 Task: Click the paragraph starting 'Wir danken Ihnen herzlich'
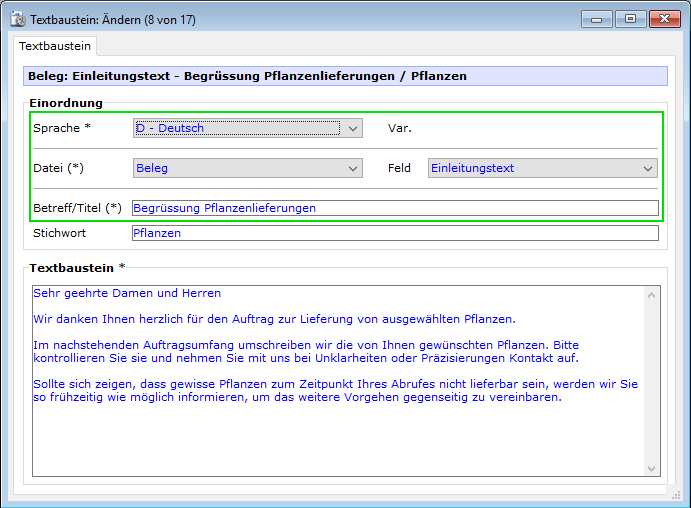(x=273, y=319)
